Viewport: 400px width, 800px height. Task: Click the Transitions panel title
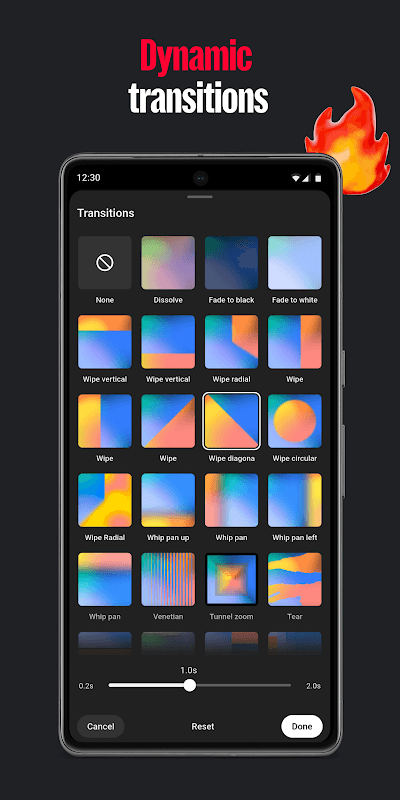(106, 213)
